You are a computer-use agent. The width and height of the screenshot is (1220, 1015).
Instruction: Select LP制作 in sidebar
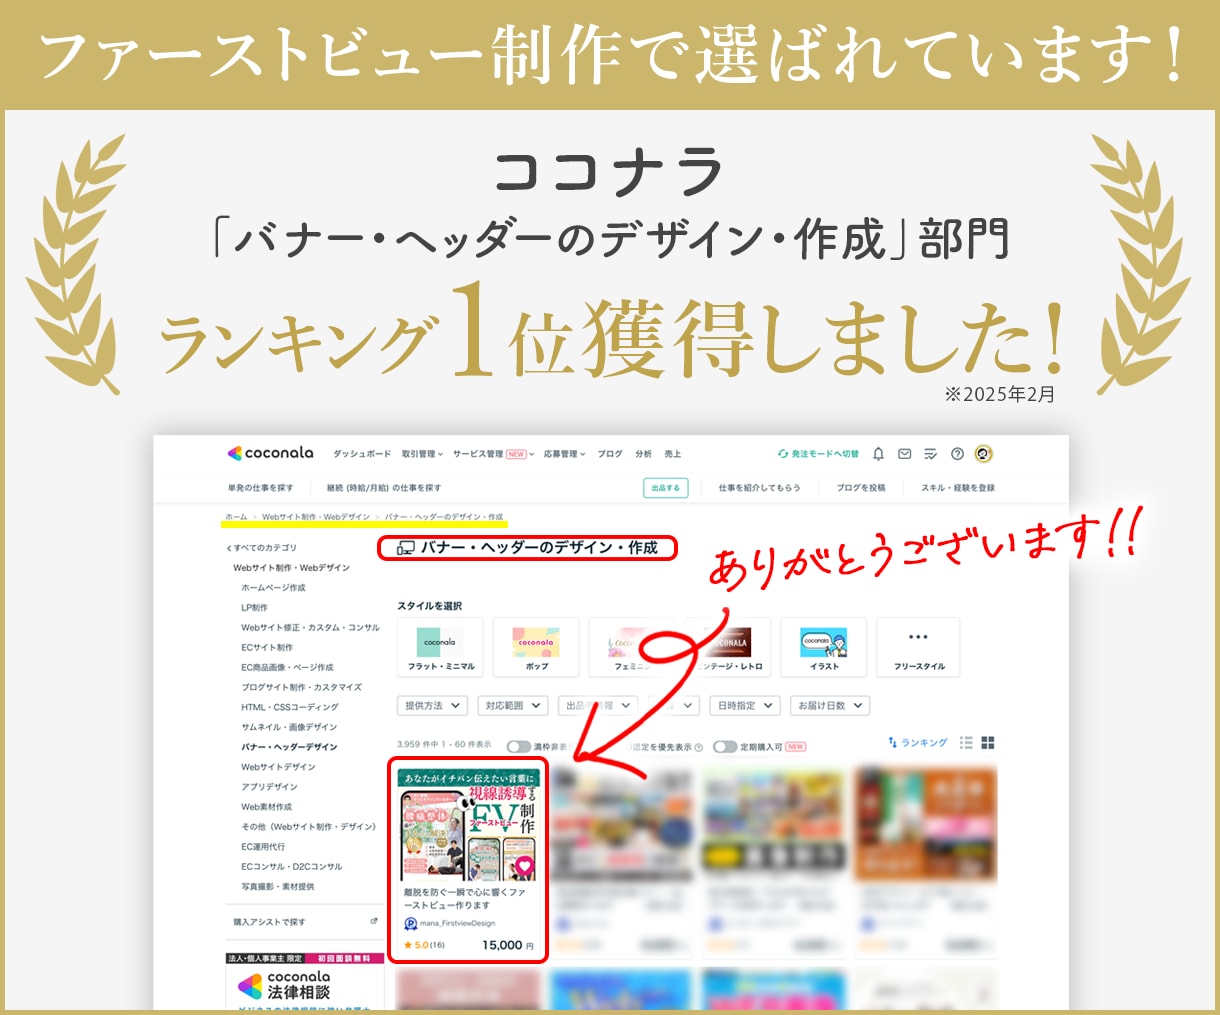[254, 608]
